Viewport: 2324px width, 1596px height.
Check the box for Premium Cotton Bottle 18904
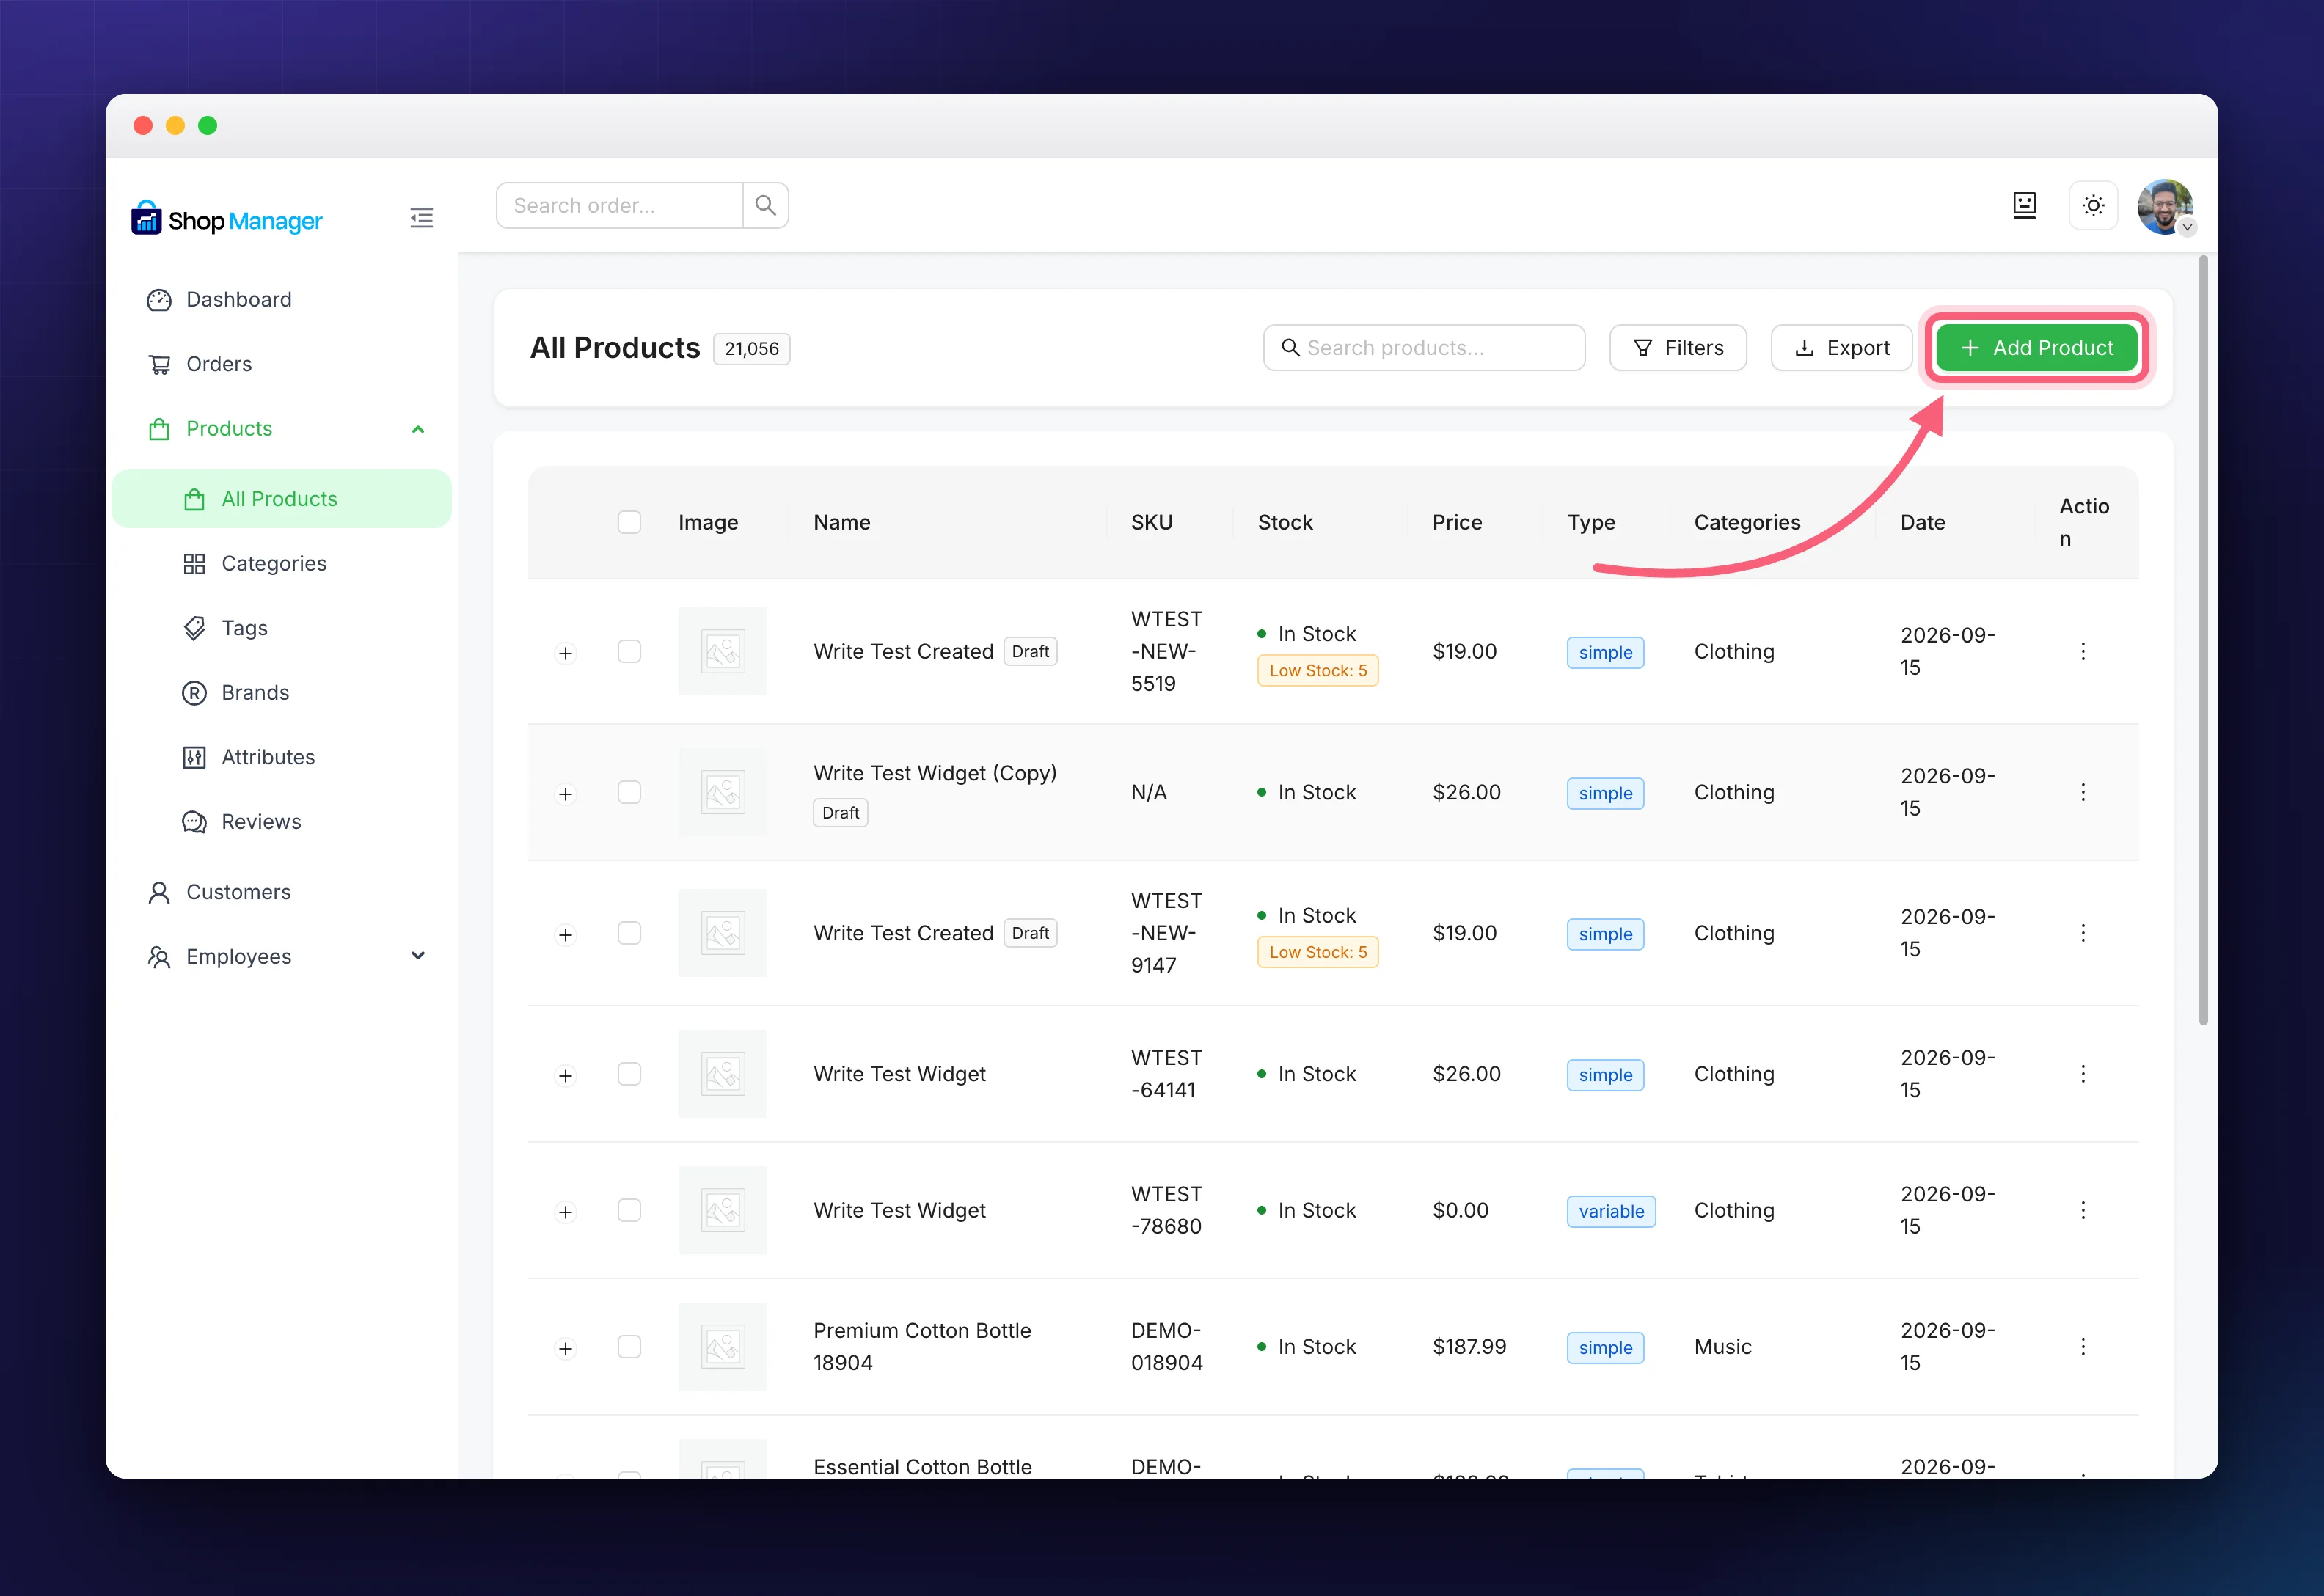(x=629, y=1347)
